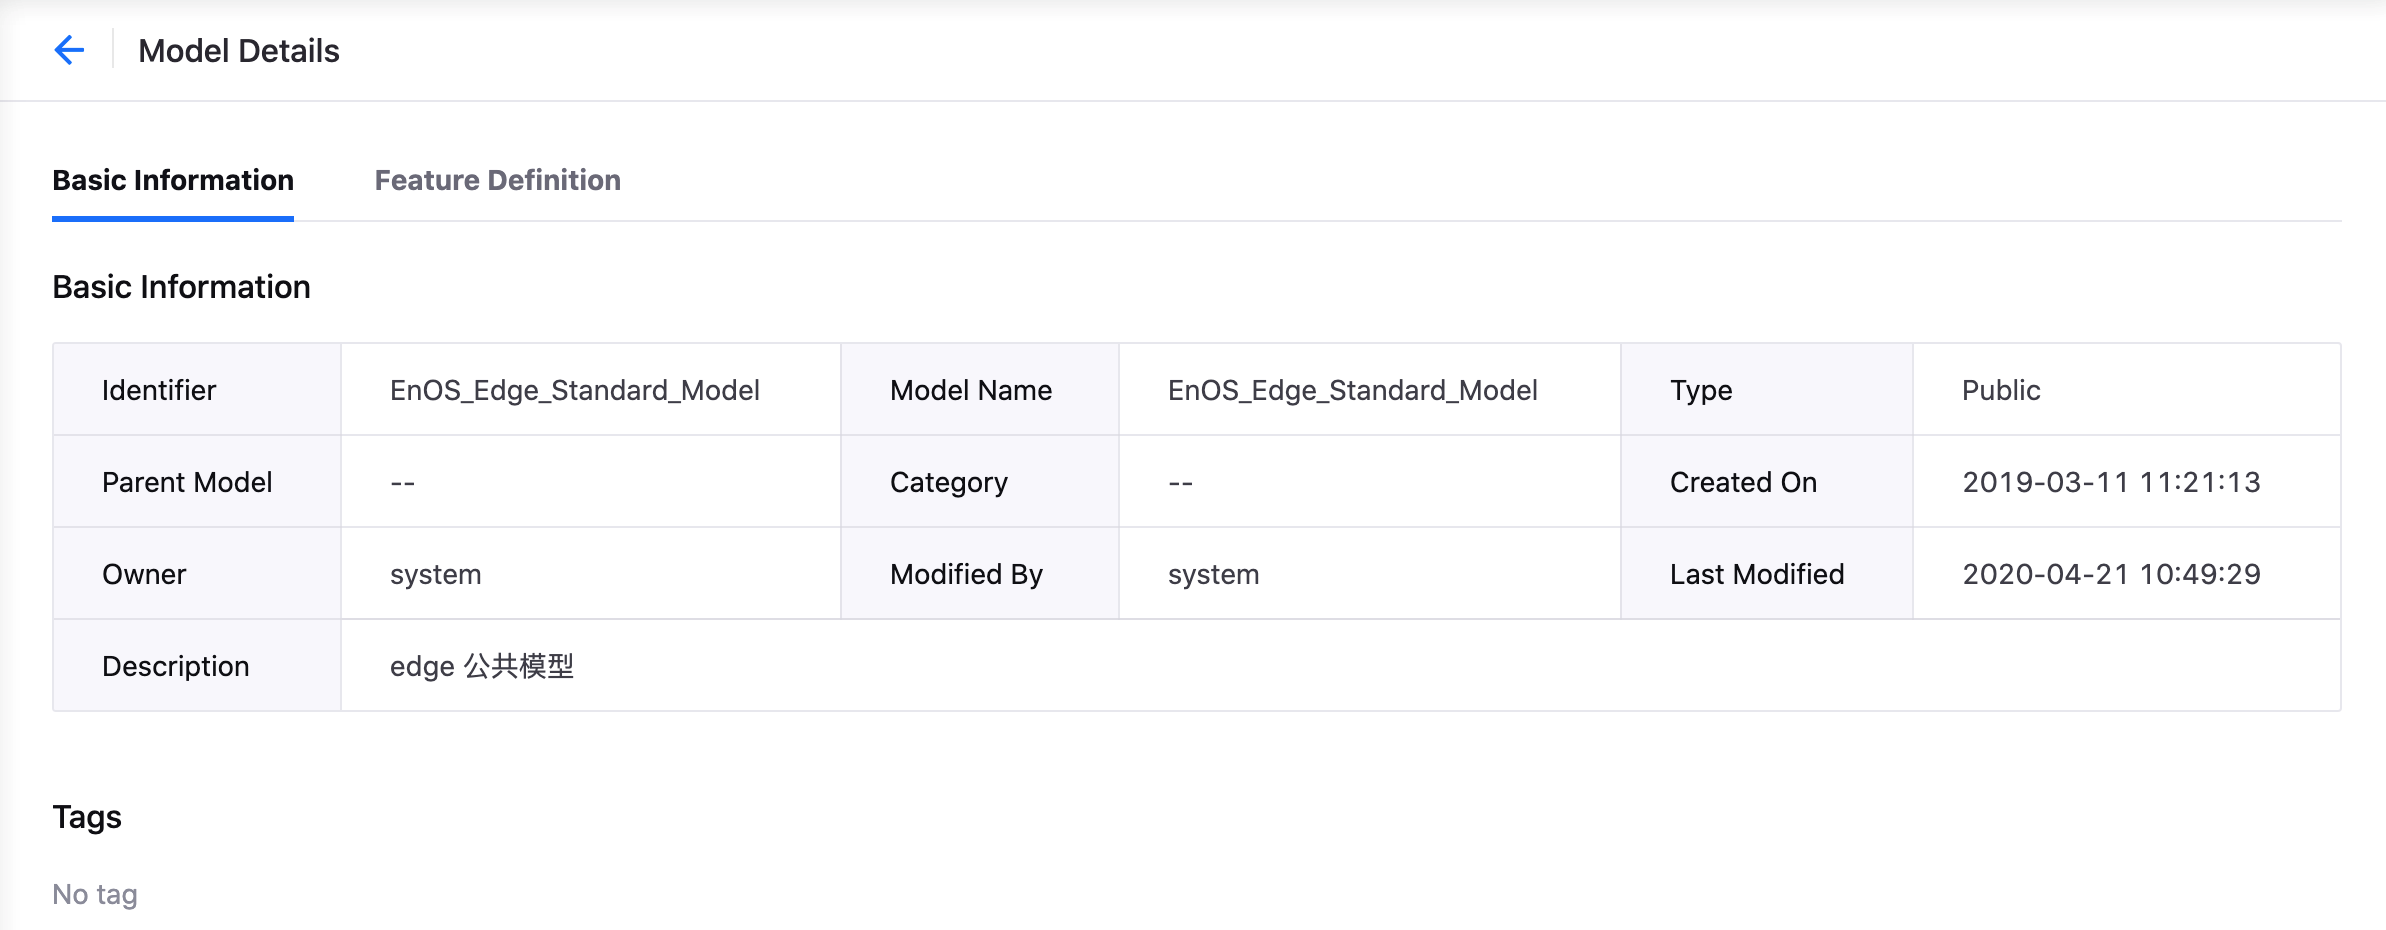Click the Description label cell
This screenshot has height=930, width=2386.
click(197, 666)
